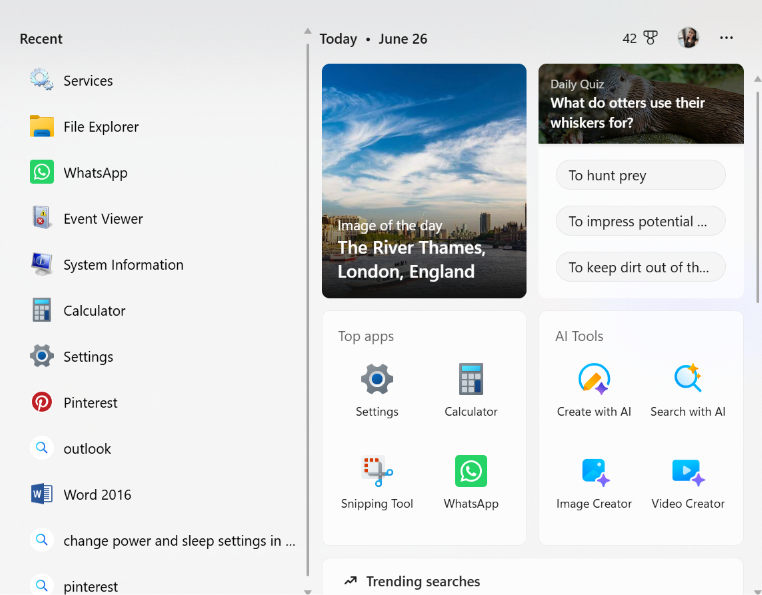Click the System Information text entry
This screenshot has width=762, height=595.
tap(123, 265)
